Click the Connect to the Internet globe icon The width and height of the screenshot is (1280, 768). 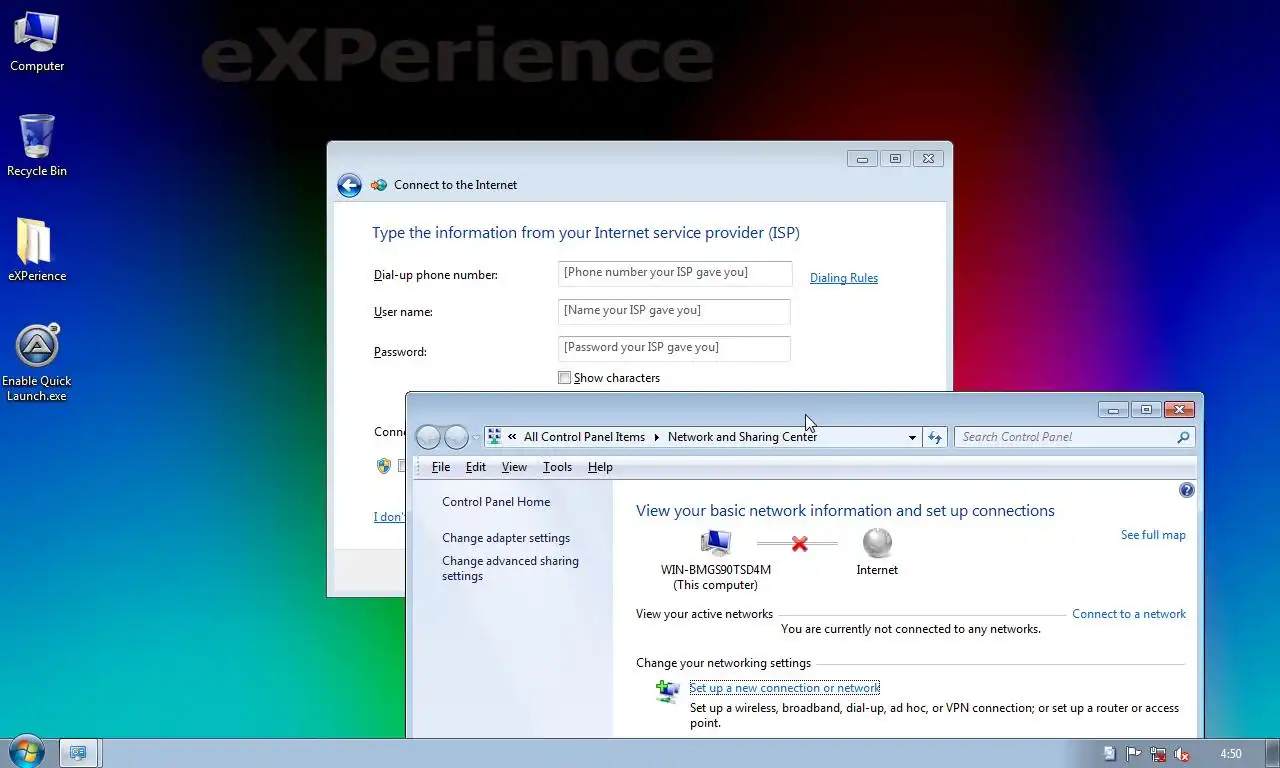click(x=379, y=185)
